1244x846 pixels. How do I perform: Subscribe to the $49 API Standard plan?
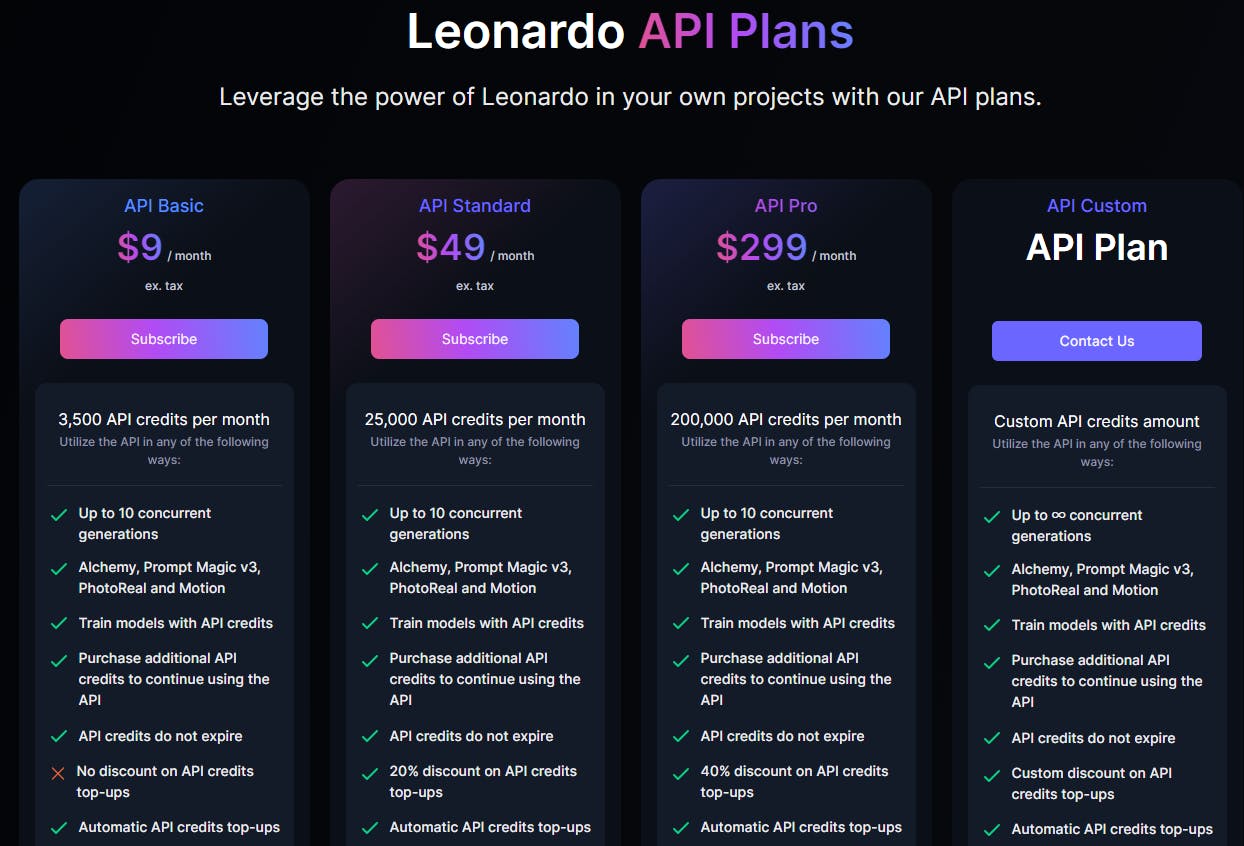point(475,339)
